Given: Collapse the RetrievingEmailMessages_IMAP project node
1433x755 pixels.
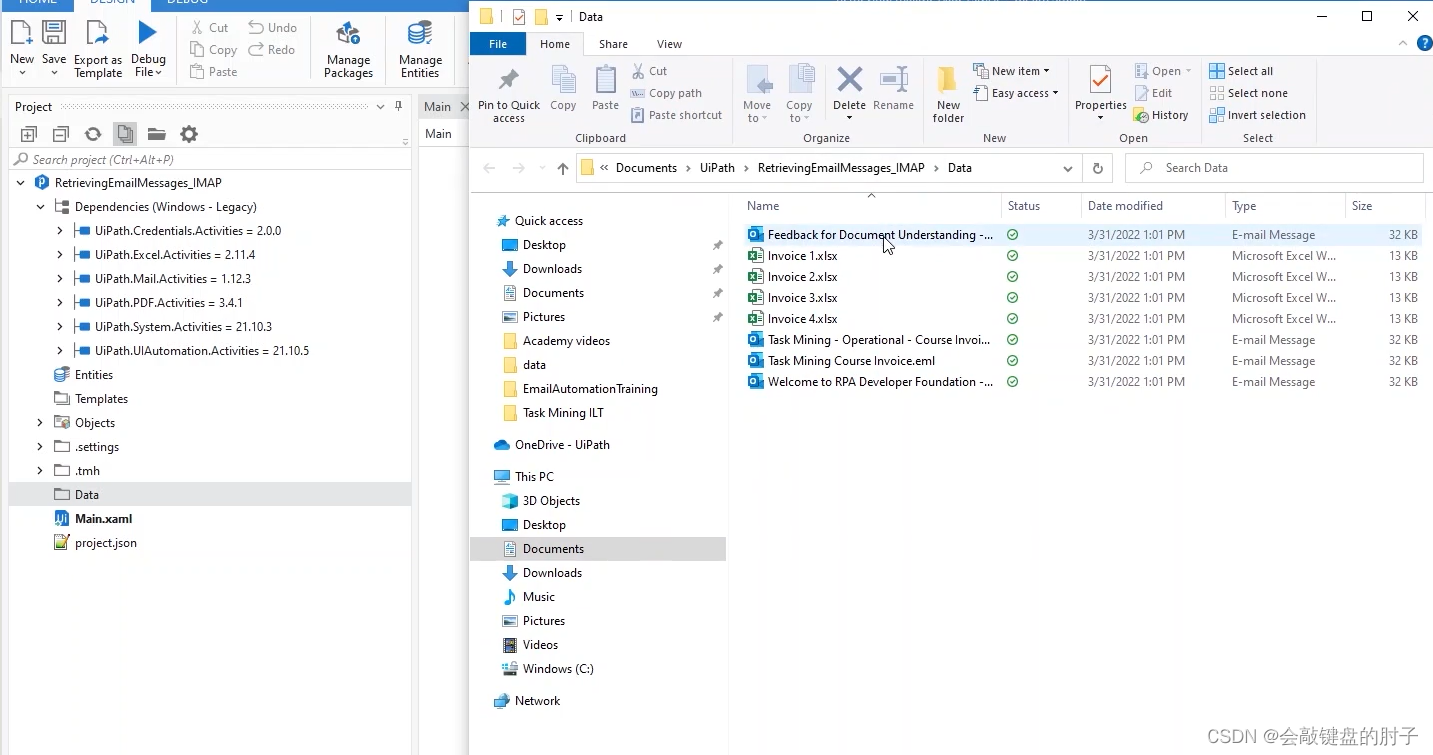Looking at the screenshot, I should coord(21,183).
